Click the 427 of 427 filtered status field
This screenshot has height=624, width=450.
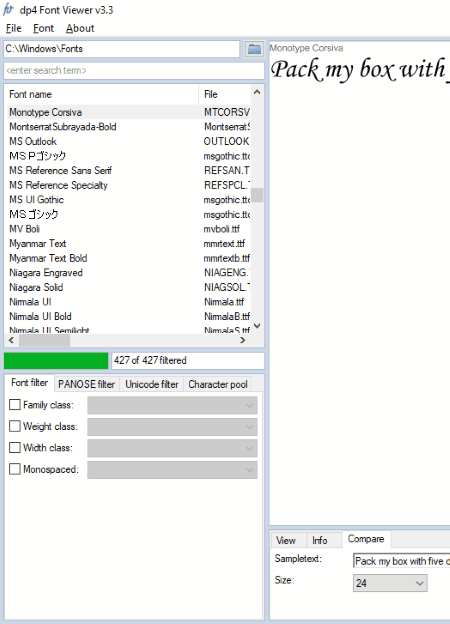tap(188, 361)
